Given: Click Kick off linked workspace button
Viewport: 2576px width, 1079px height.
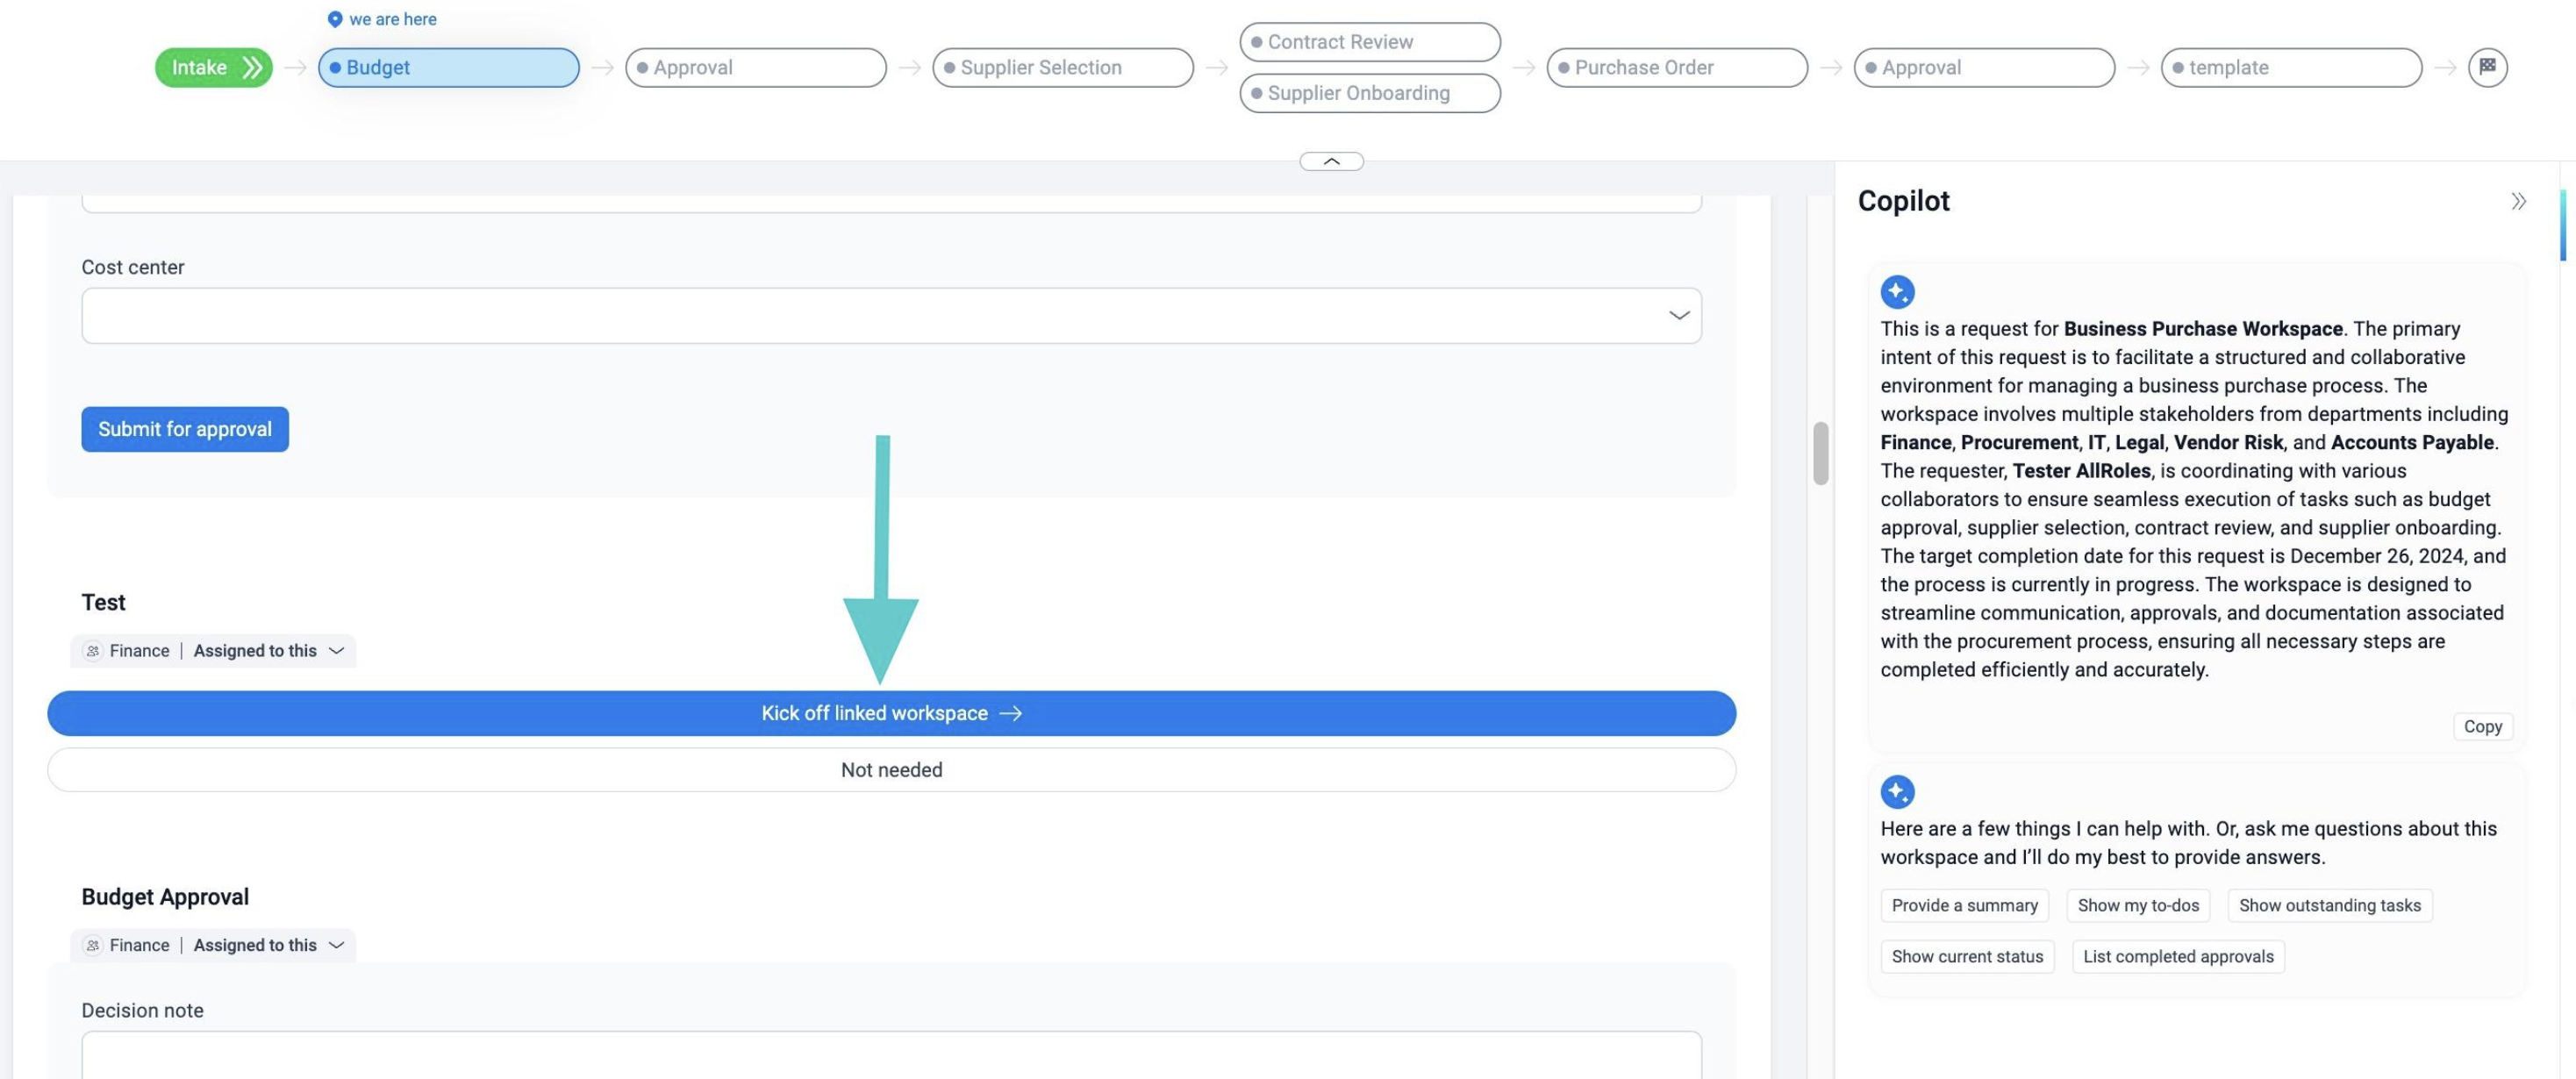Looking at the screenshot, I should 891,713.
